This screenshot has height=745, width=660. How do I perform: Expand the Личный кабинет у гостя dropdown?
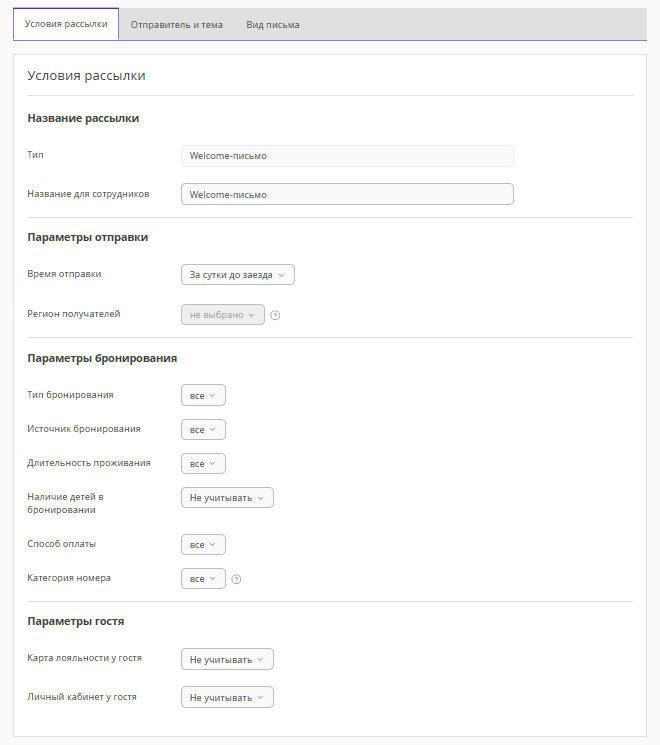[227, 698]
